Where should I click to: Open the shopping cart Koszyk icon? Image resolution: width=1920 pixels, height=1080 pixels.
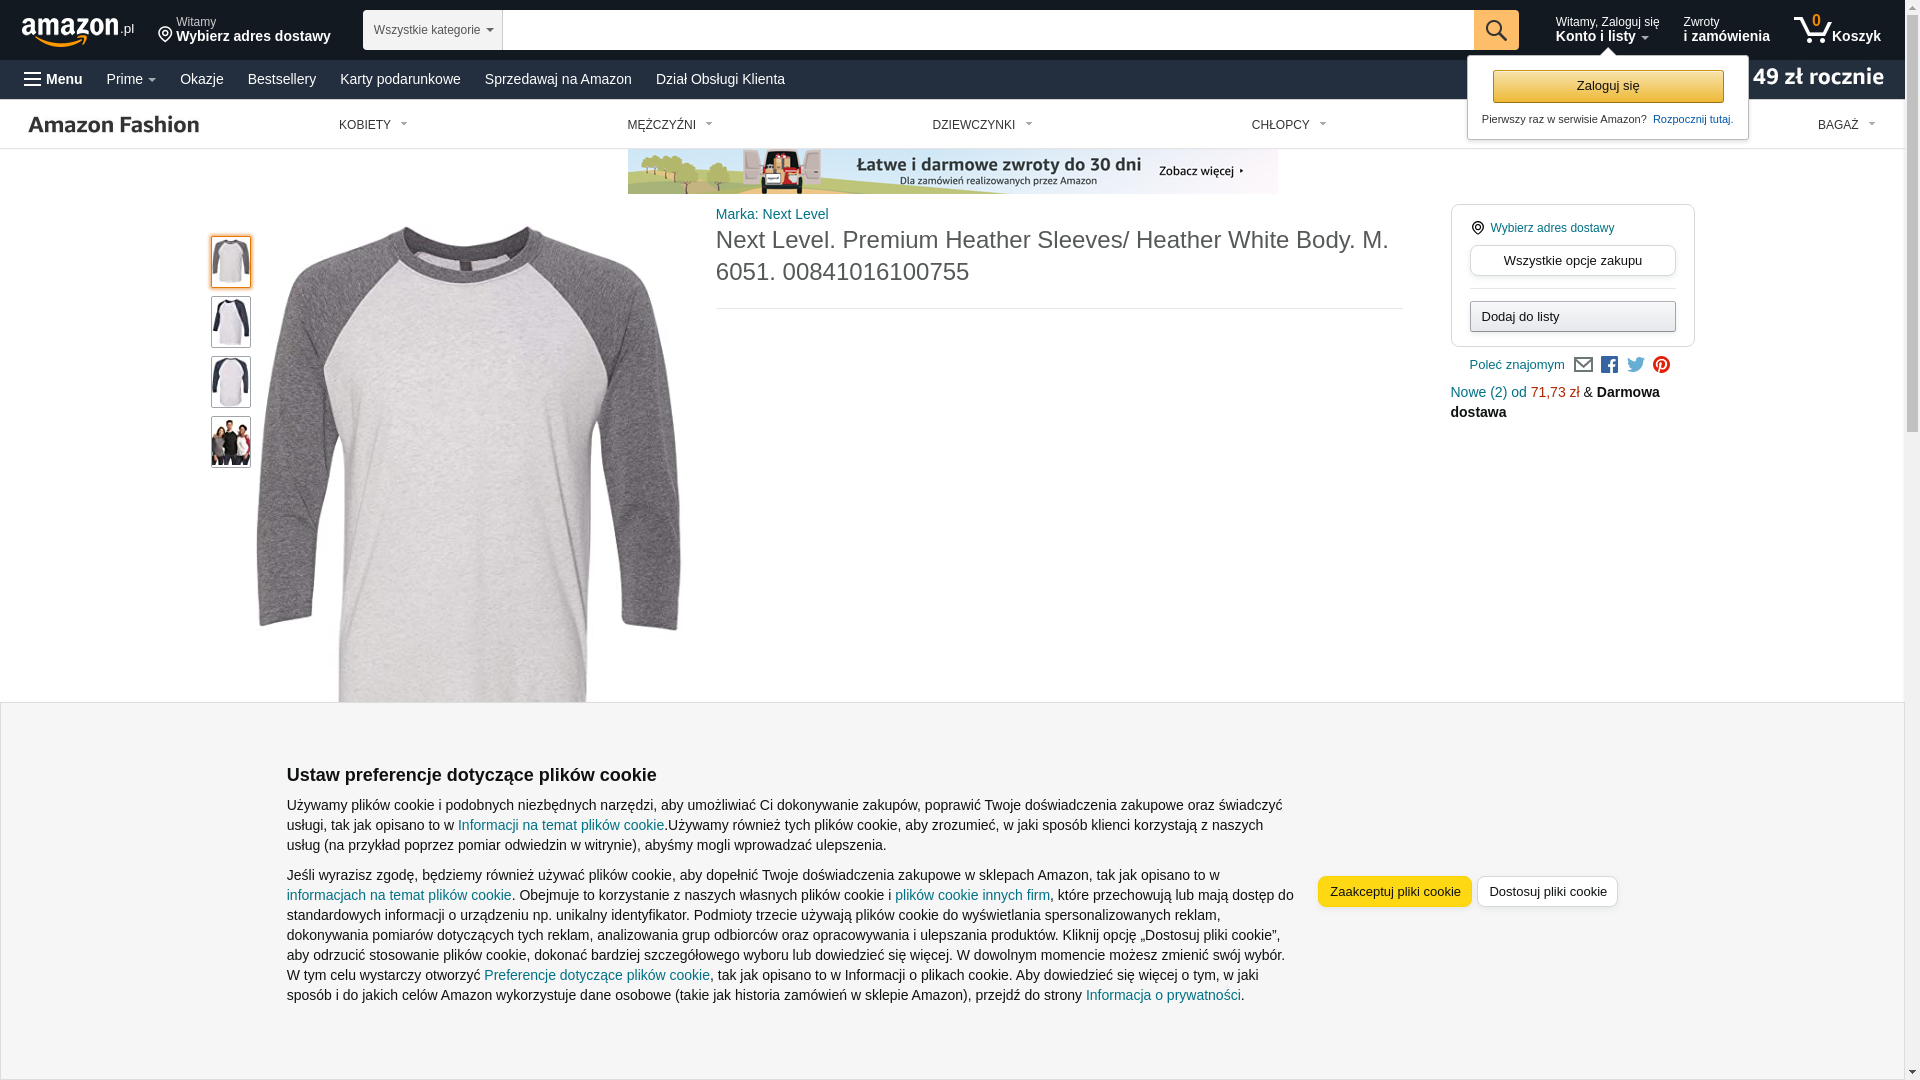tap(1837, 30)
